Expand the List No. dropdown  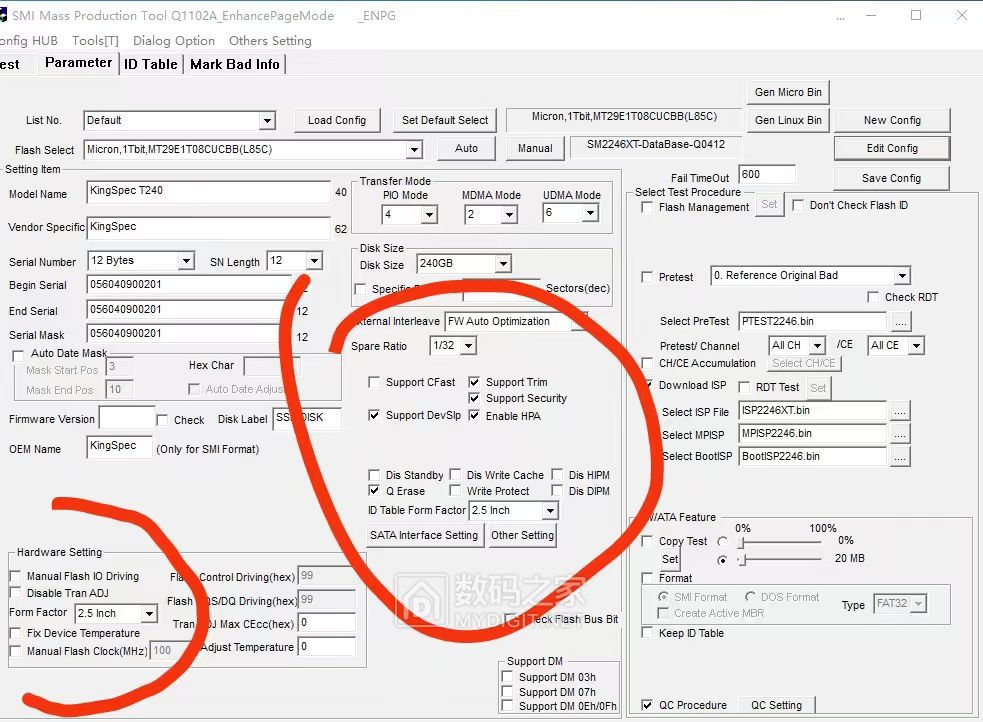click(x=267, y=120)
